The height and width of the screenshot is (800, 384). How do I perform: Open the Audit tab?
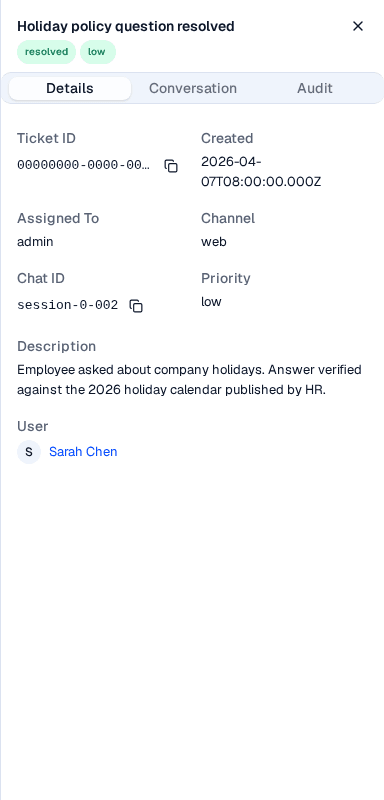tap(315, 88)
